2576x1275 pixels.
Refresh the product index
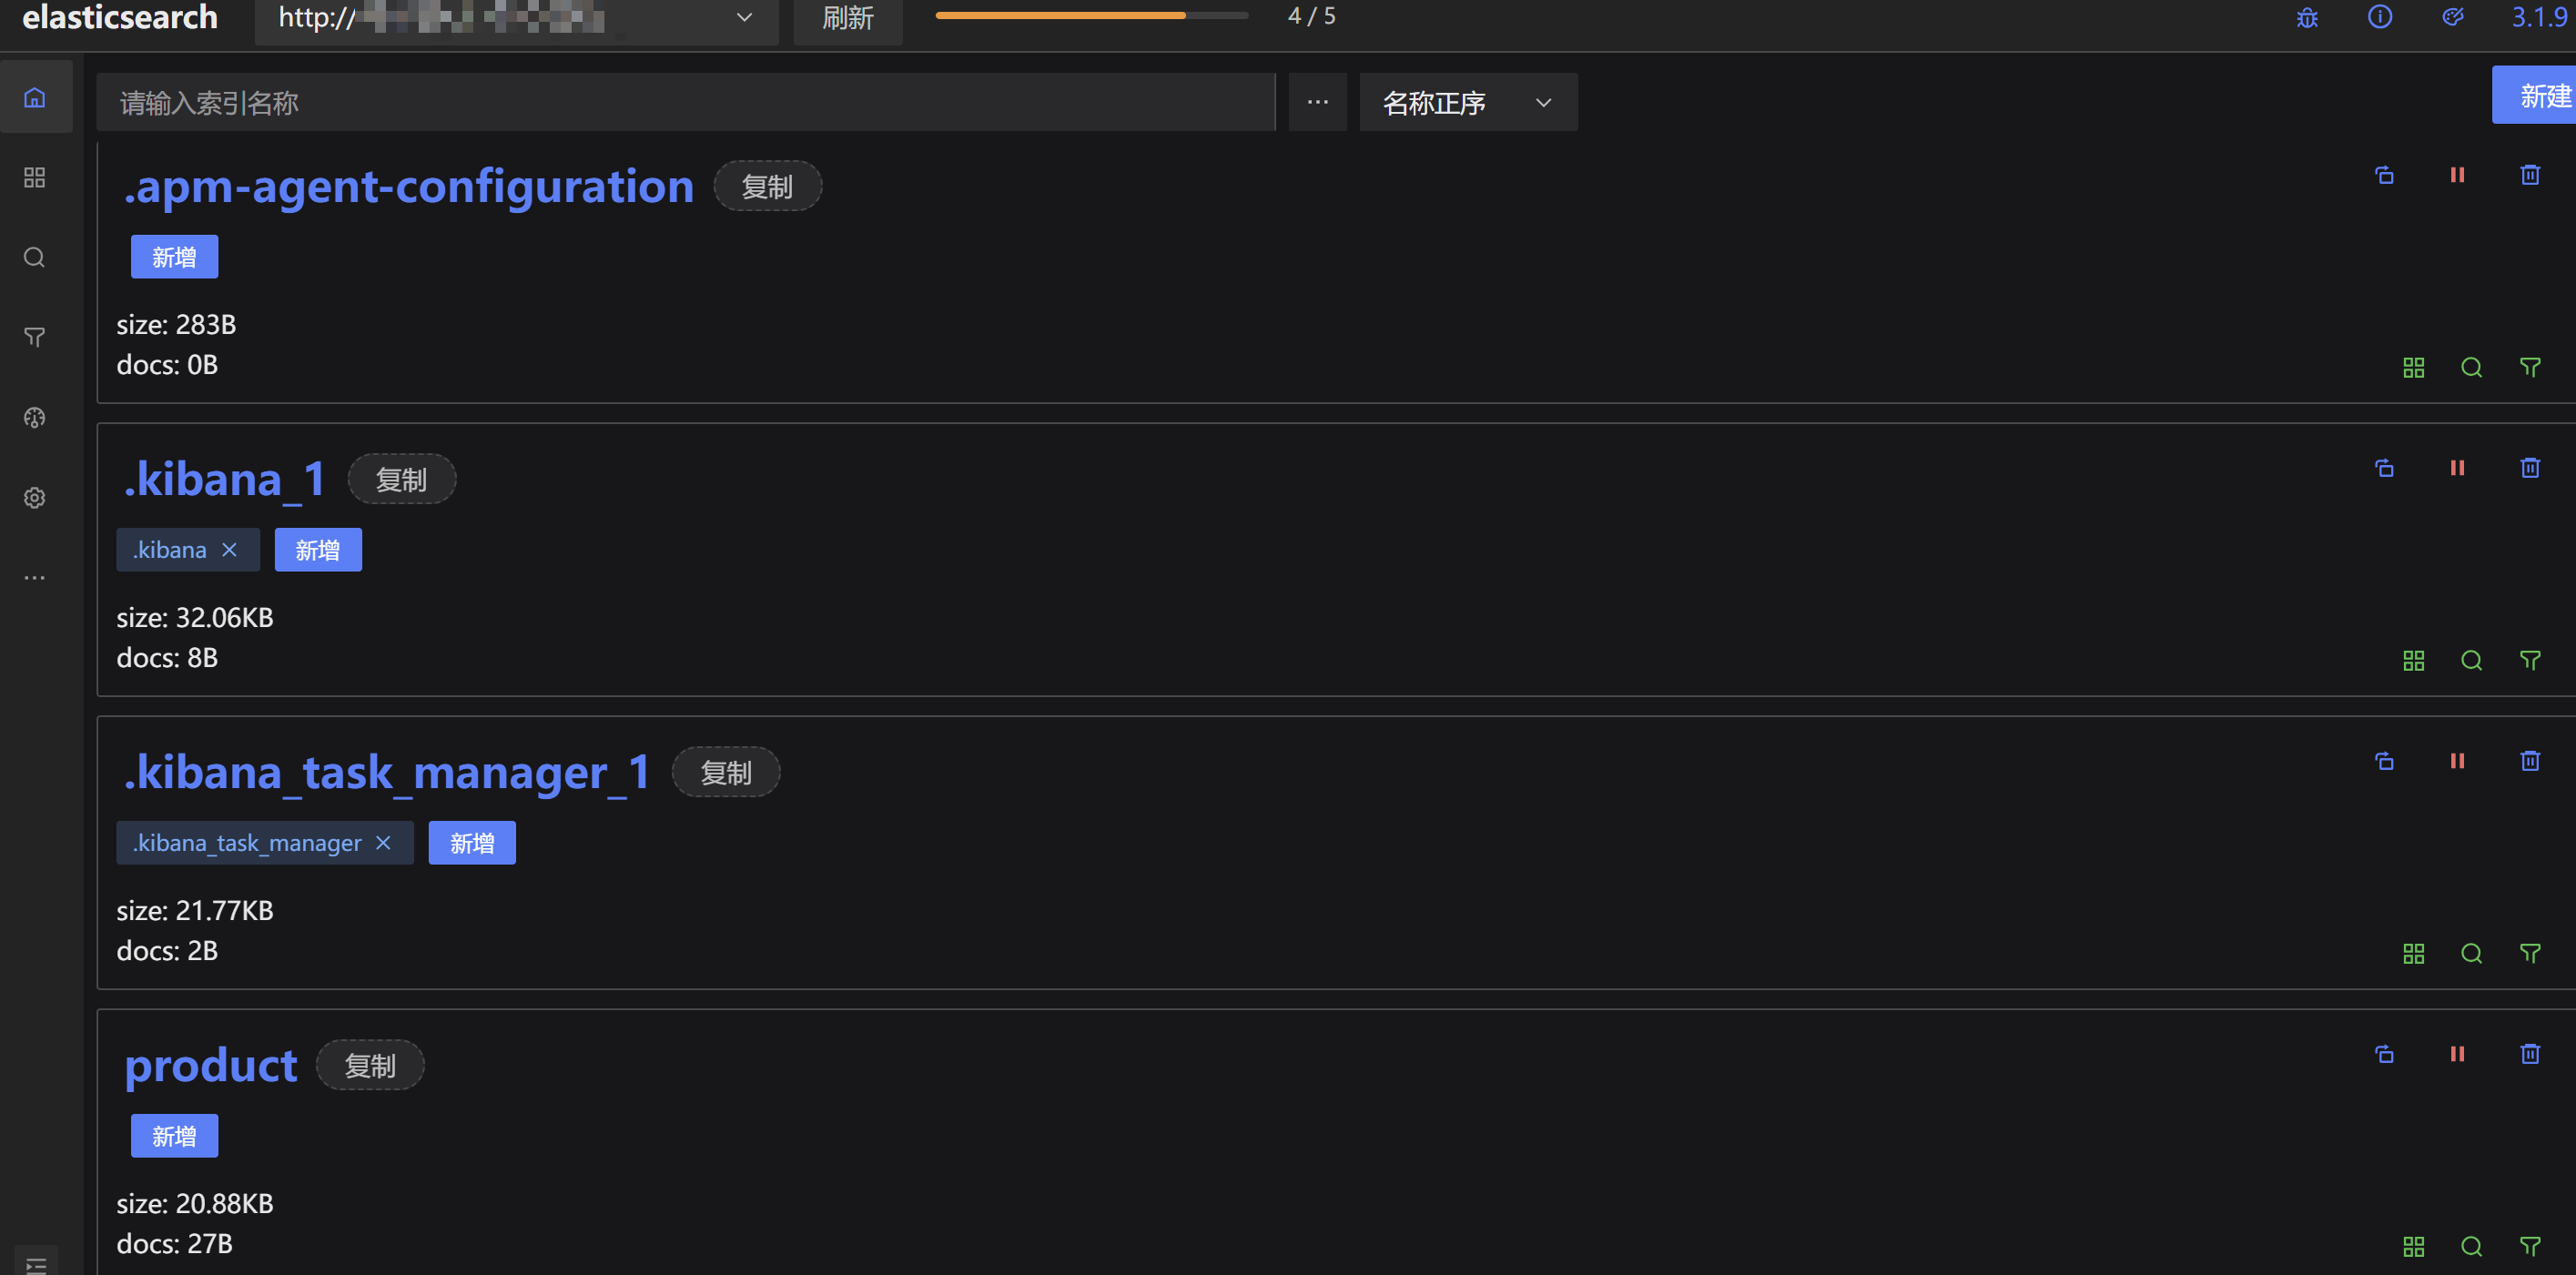(x=2384, y=1054)
